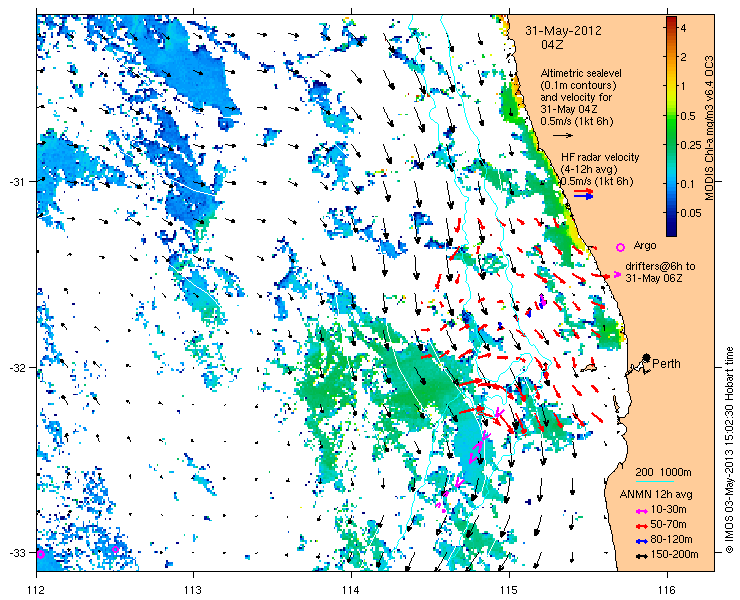Click the cyan isobath legend line
The image size is (740, 600).
[x=655, y=482]
